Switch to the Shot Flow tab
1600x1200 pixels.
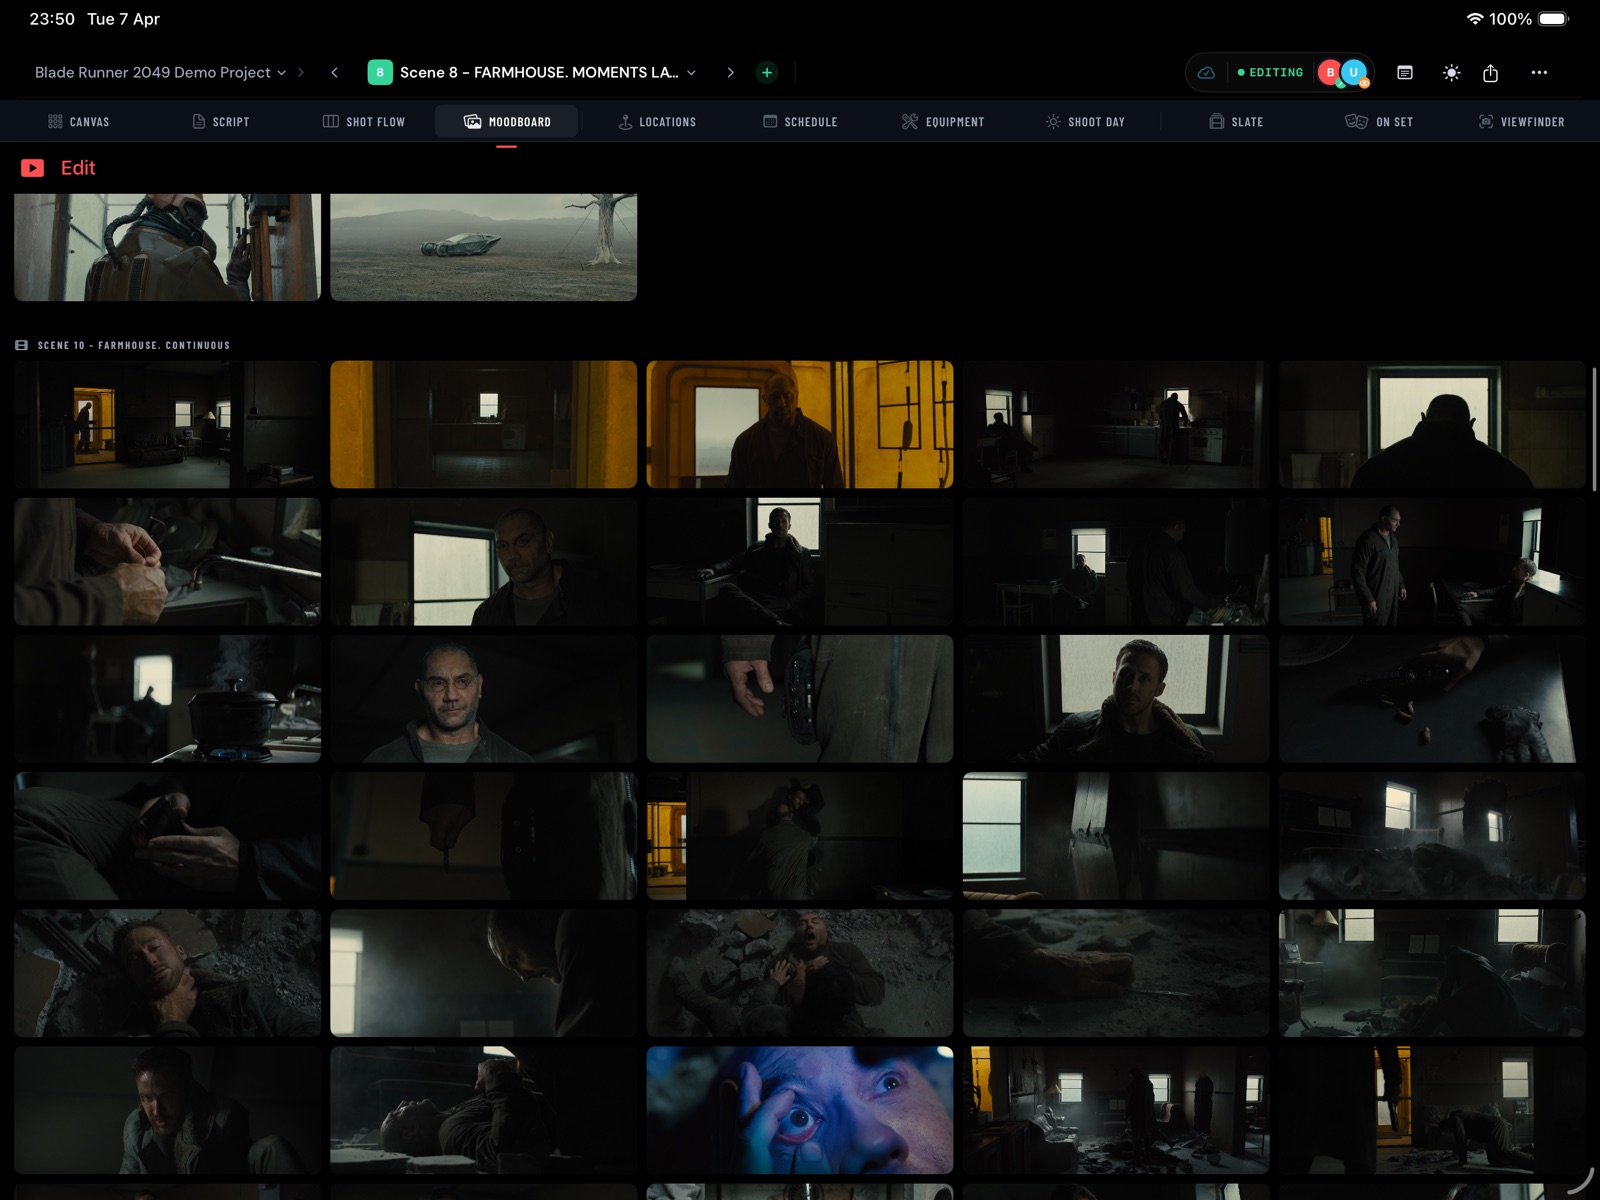click(364, 122)
